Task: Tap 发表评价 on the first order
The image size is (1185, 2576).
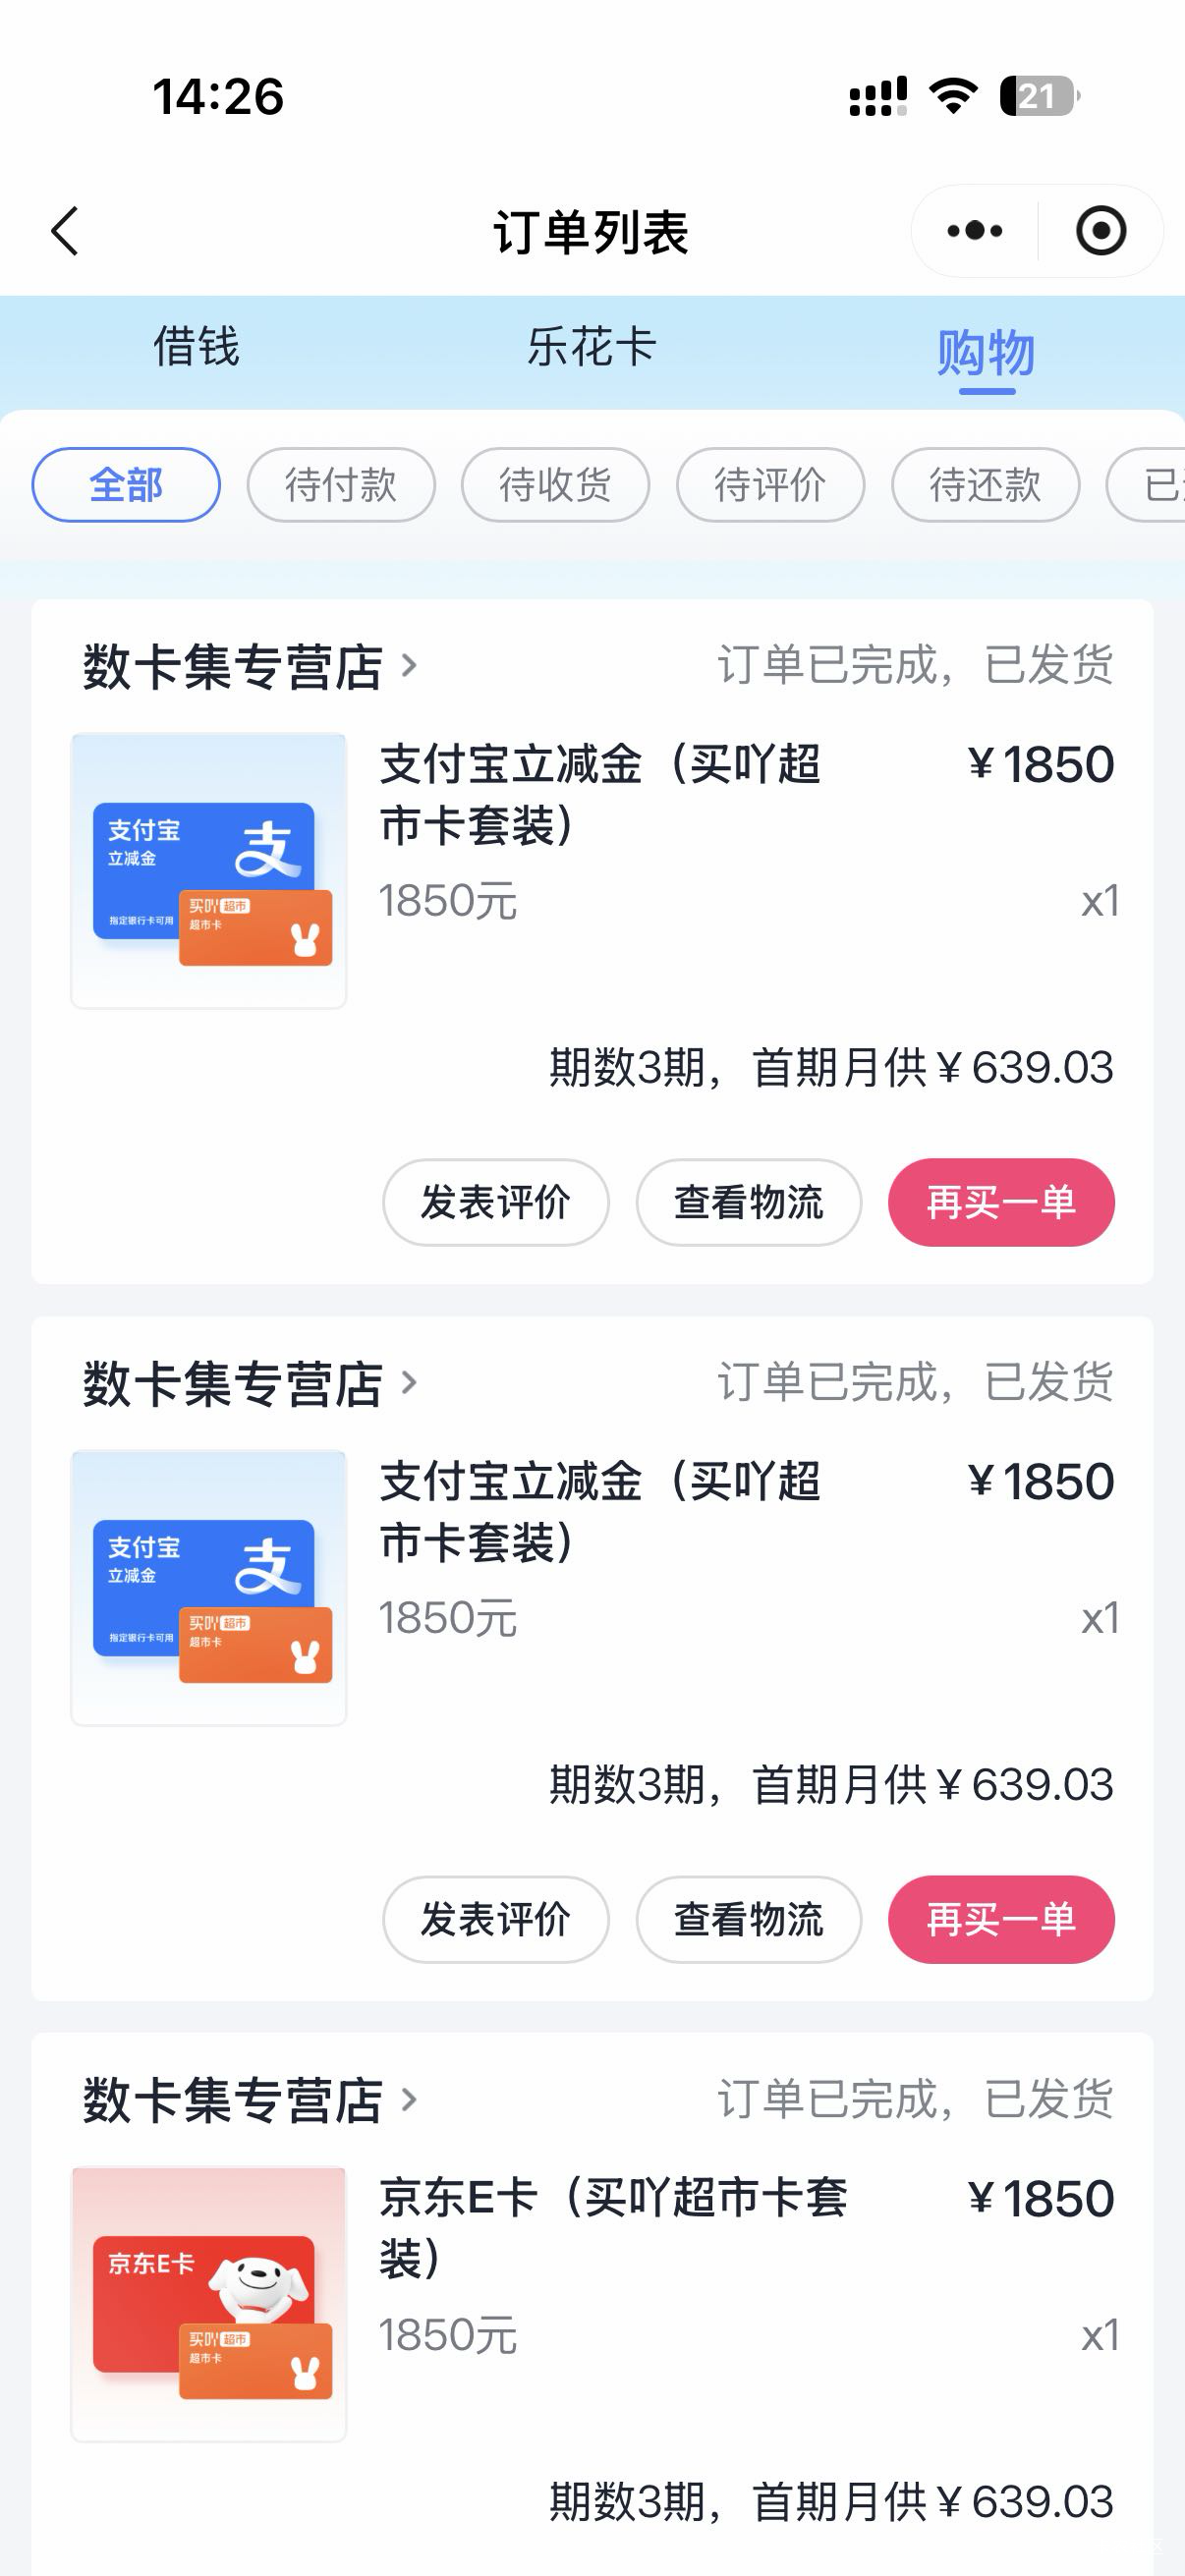Action: 495,1202
